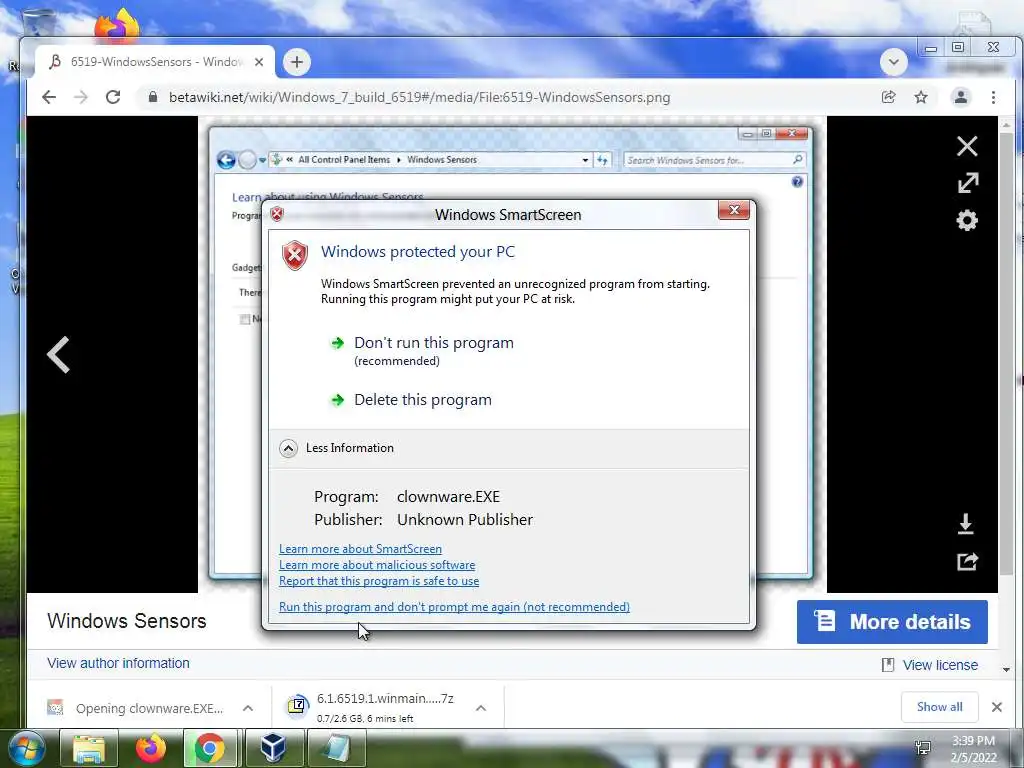Click the Search Windows Sensors box in image
This screenshot has height=768, width=1024.
pyautogui.click(x=714, y=160)
